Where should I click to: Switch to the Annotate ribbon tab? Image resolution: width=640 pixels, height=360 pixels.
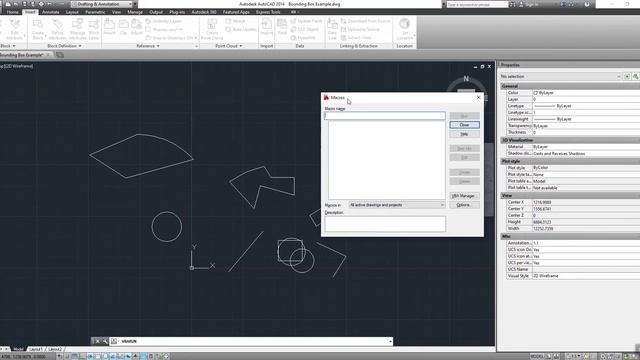coord(51,12)
